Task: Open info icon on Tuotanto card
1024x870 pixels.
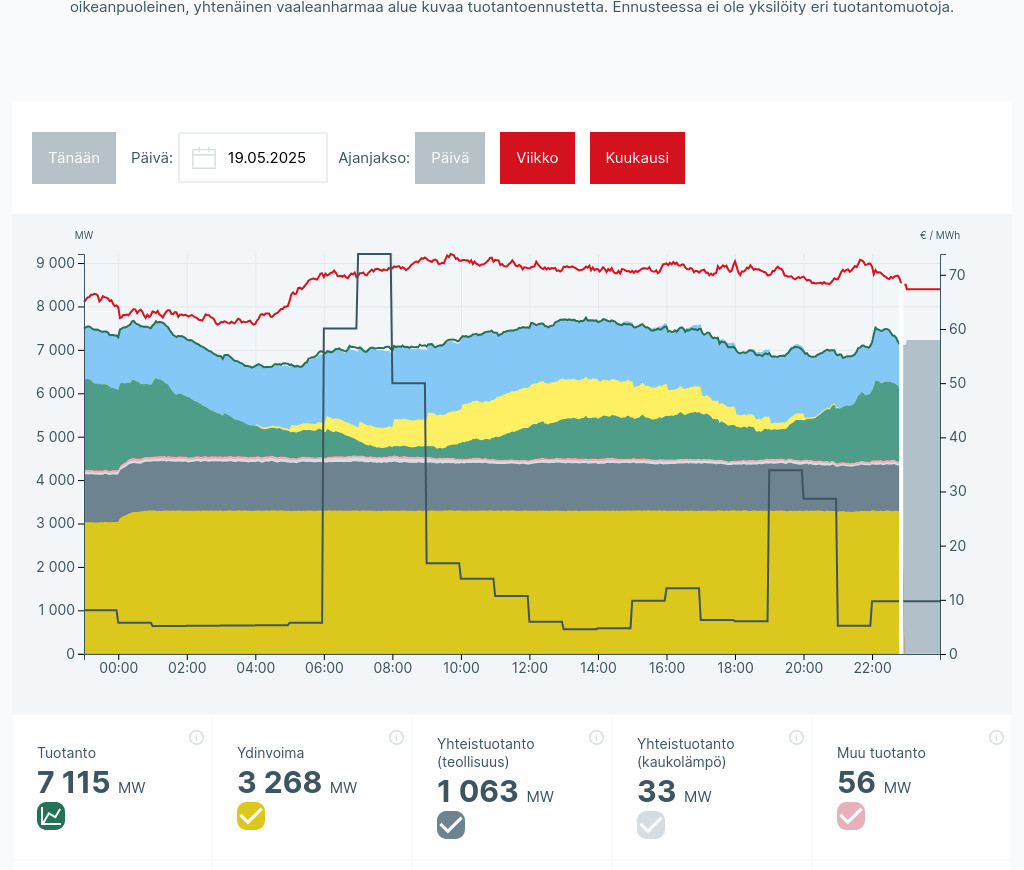Action: tap(196, 738)
